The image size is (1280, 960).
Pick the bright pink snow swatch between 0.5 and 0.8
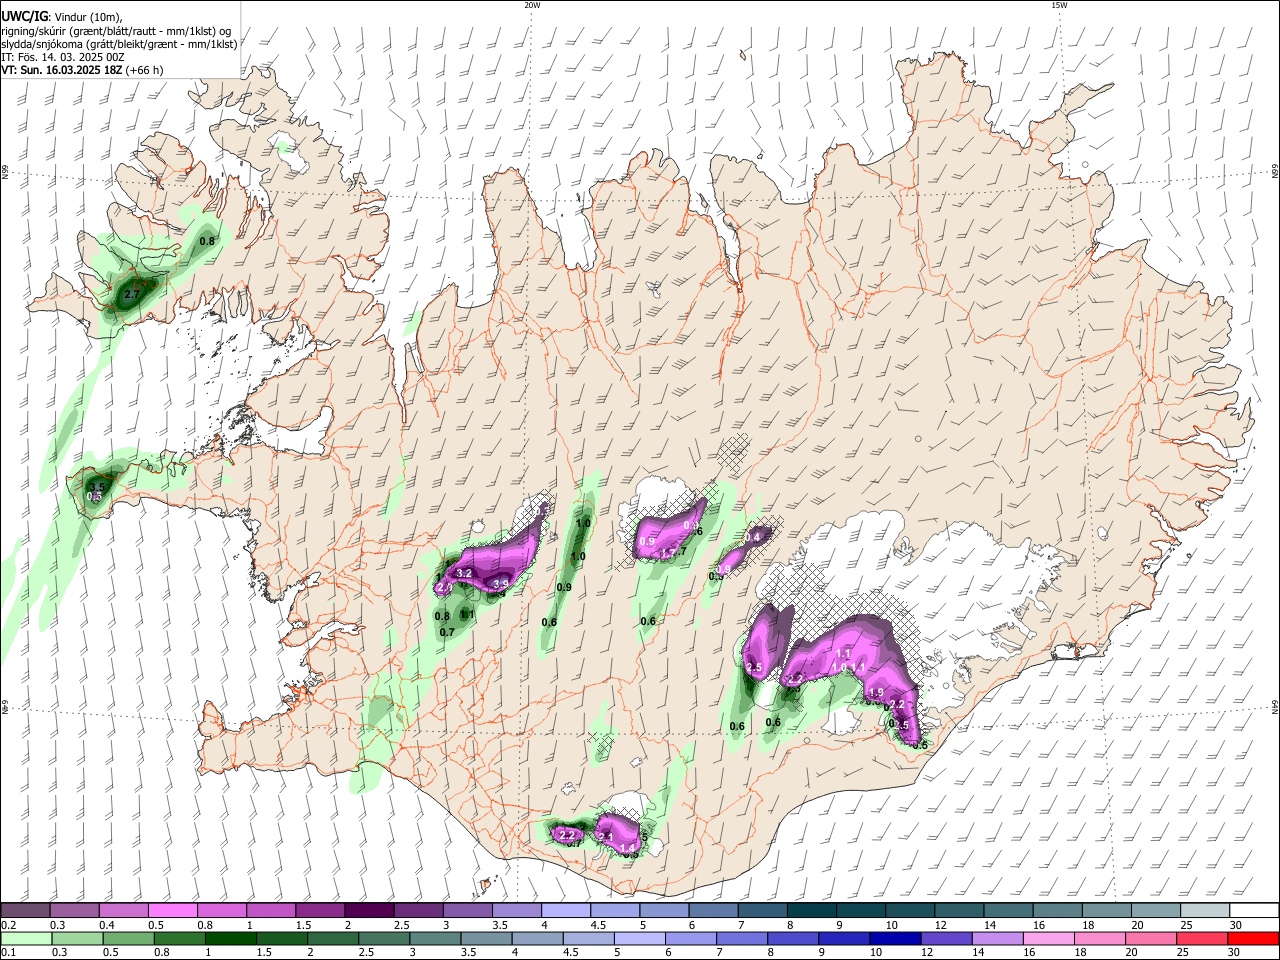(172, 910)
